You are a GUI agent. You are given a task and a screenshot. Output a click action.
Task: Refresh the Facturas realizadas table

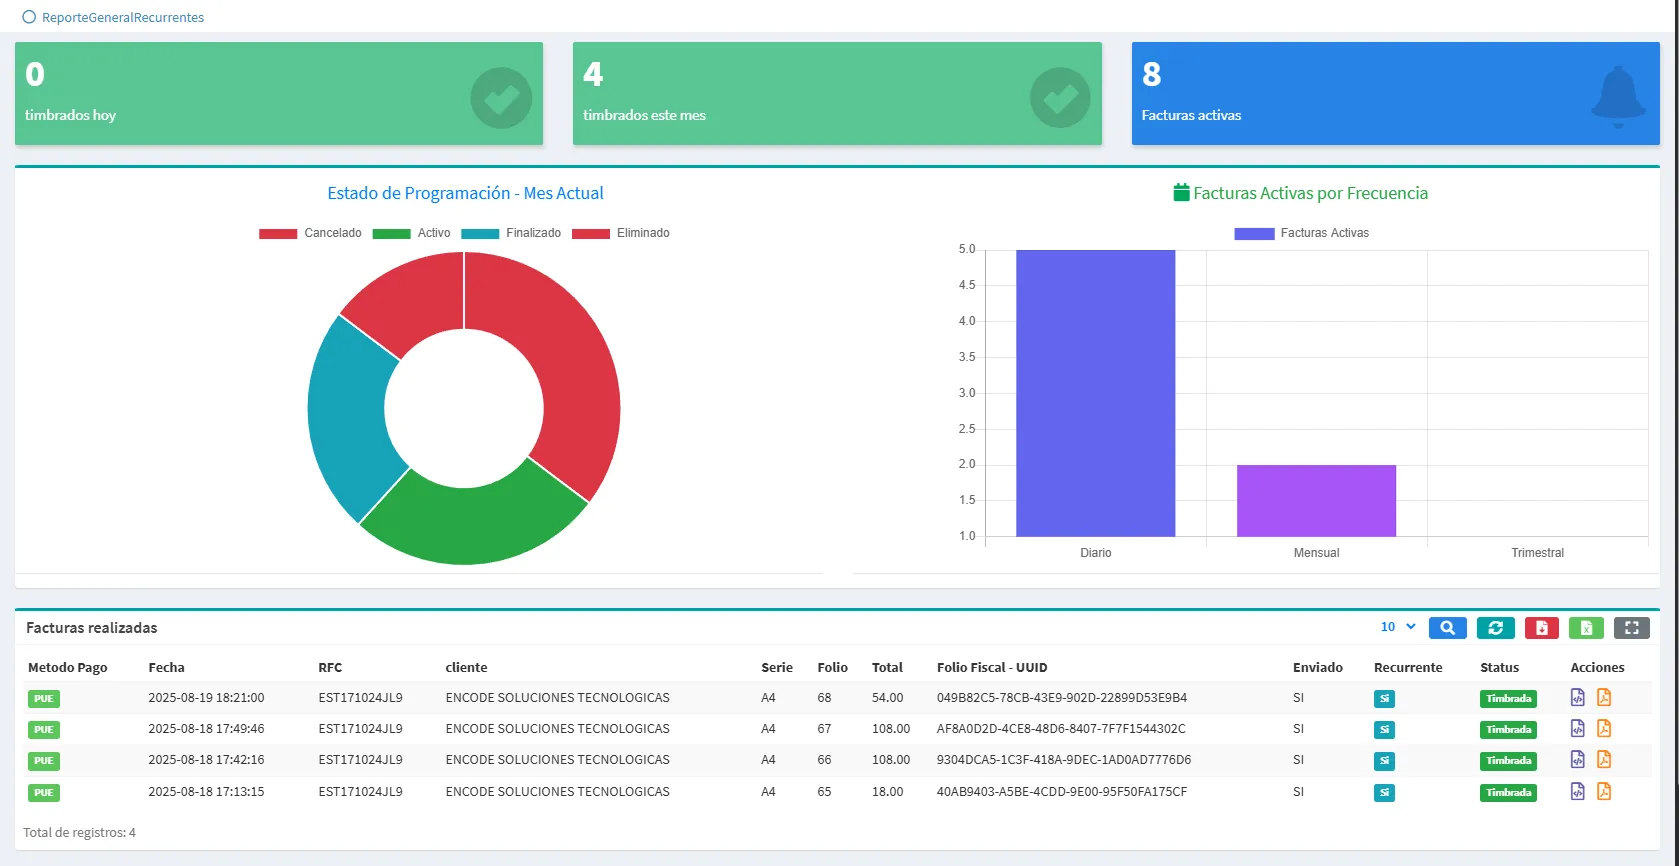point(1495,628)
